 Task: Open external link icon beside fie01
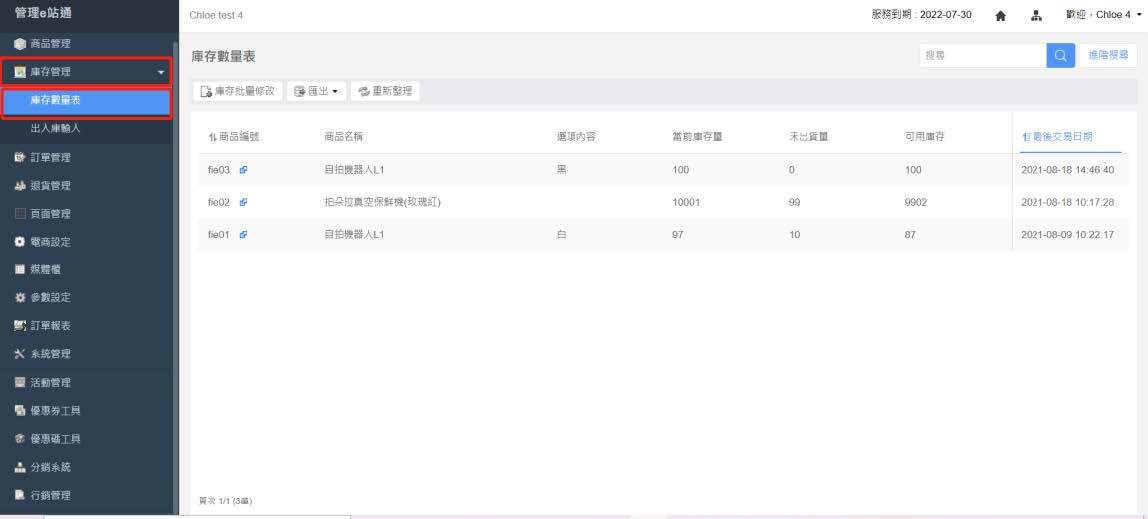coord(243,235)
